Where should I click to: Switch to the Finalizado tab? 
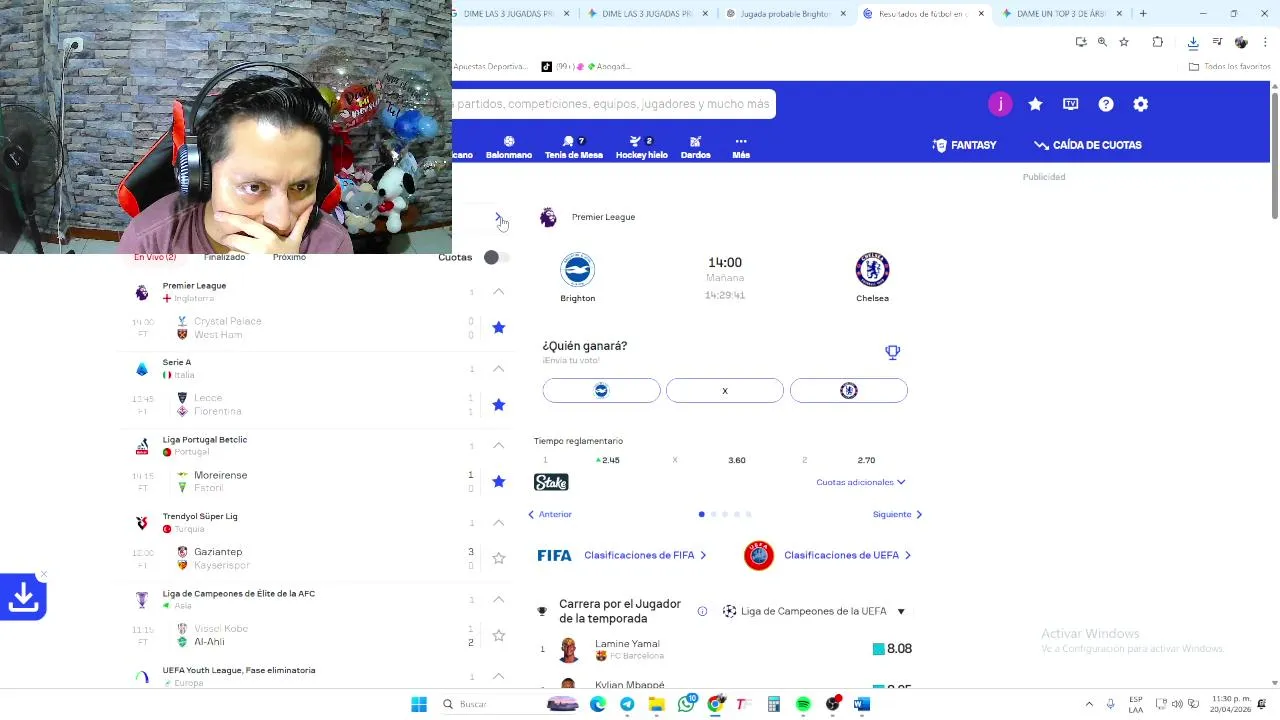click(x=224, y=257)
